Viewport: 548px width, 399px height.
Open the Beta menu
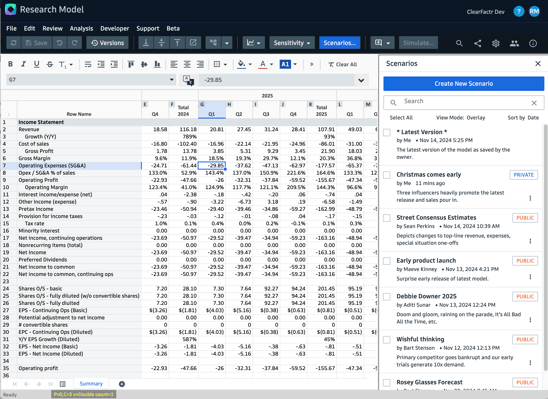pos(173,29)
